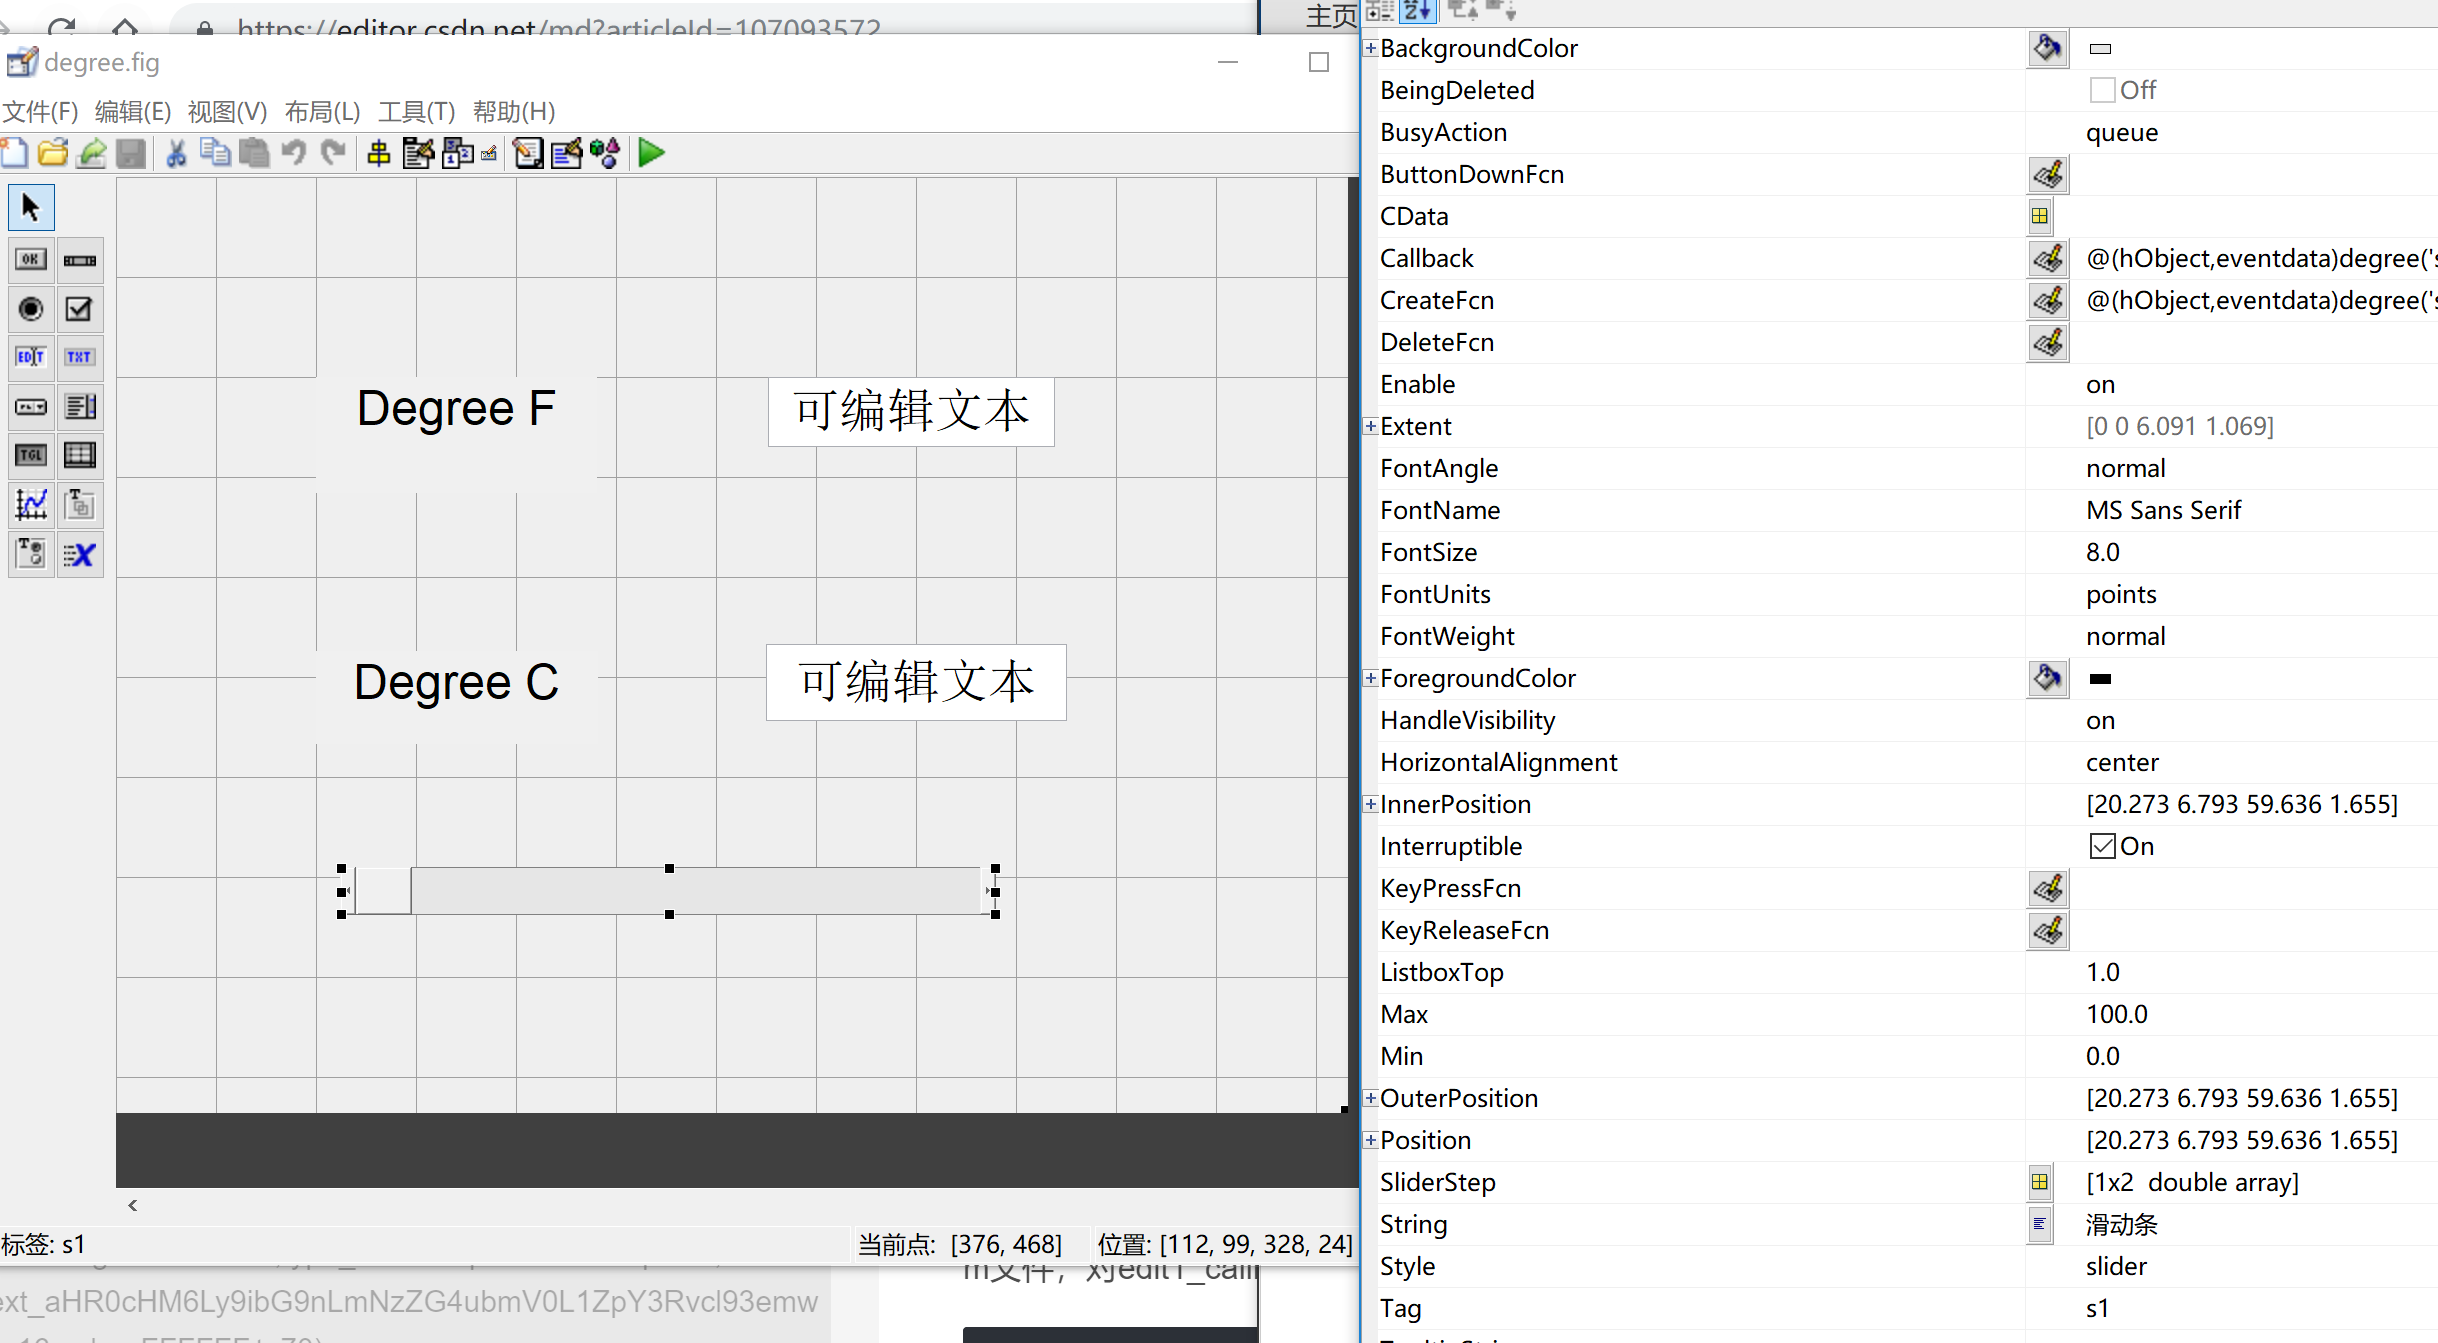The width and height of the screenshot is (2438, 1343).
Task: Expand the Position property row
Action: coord(1371,1140)
